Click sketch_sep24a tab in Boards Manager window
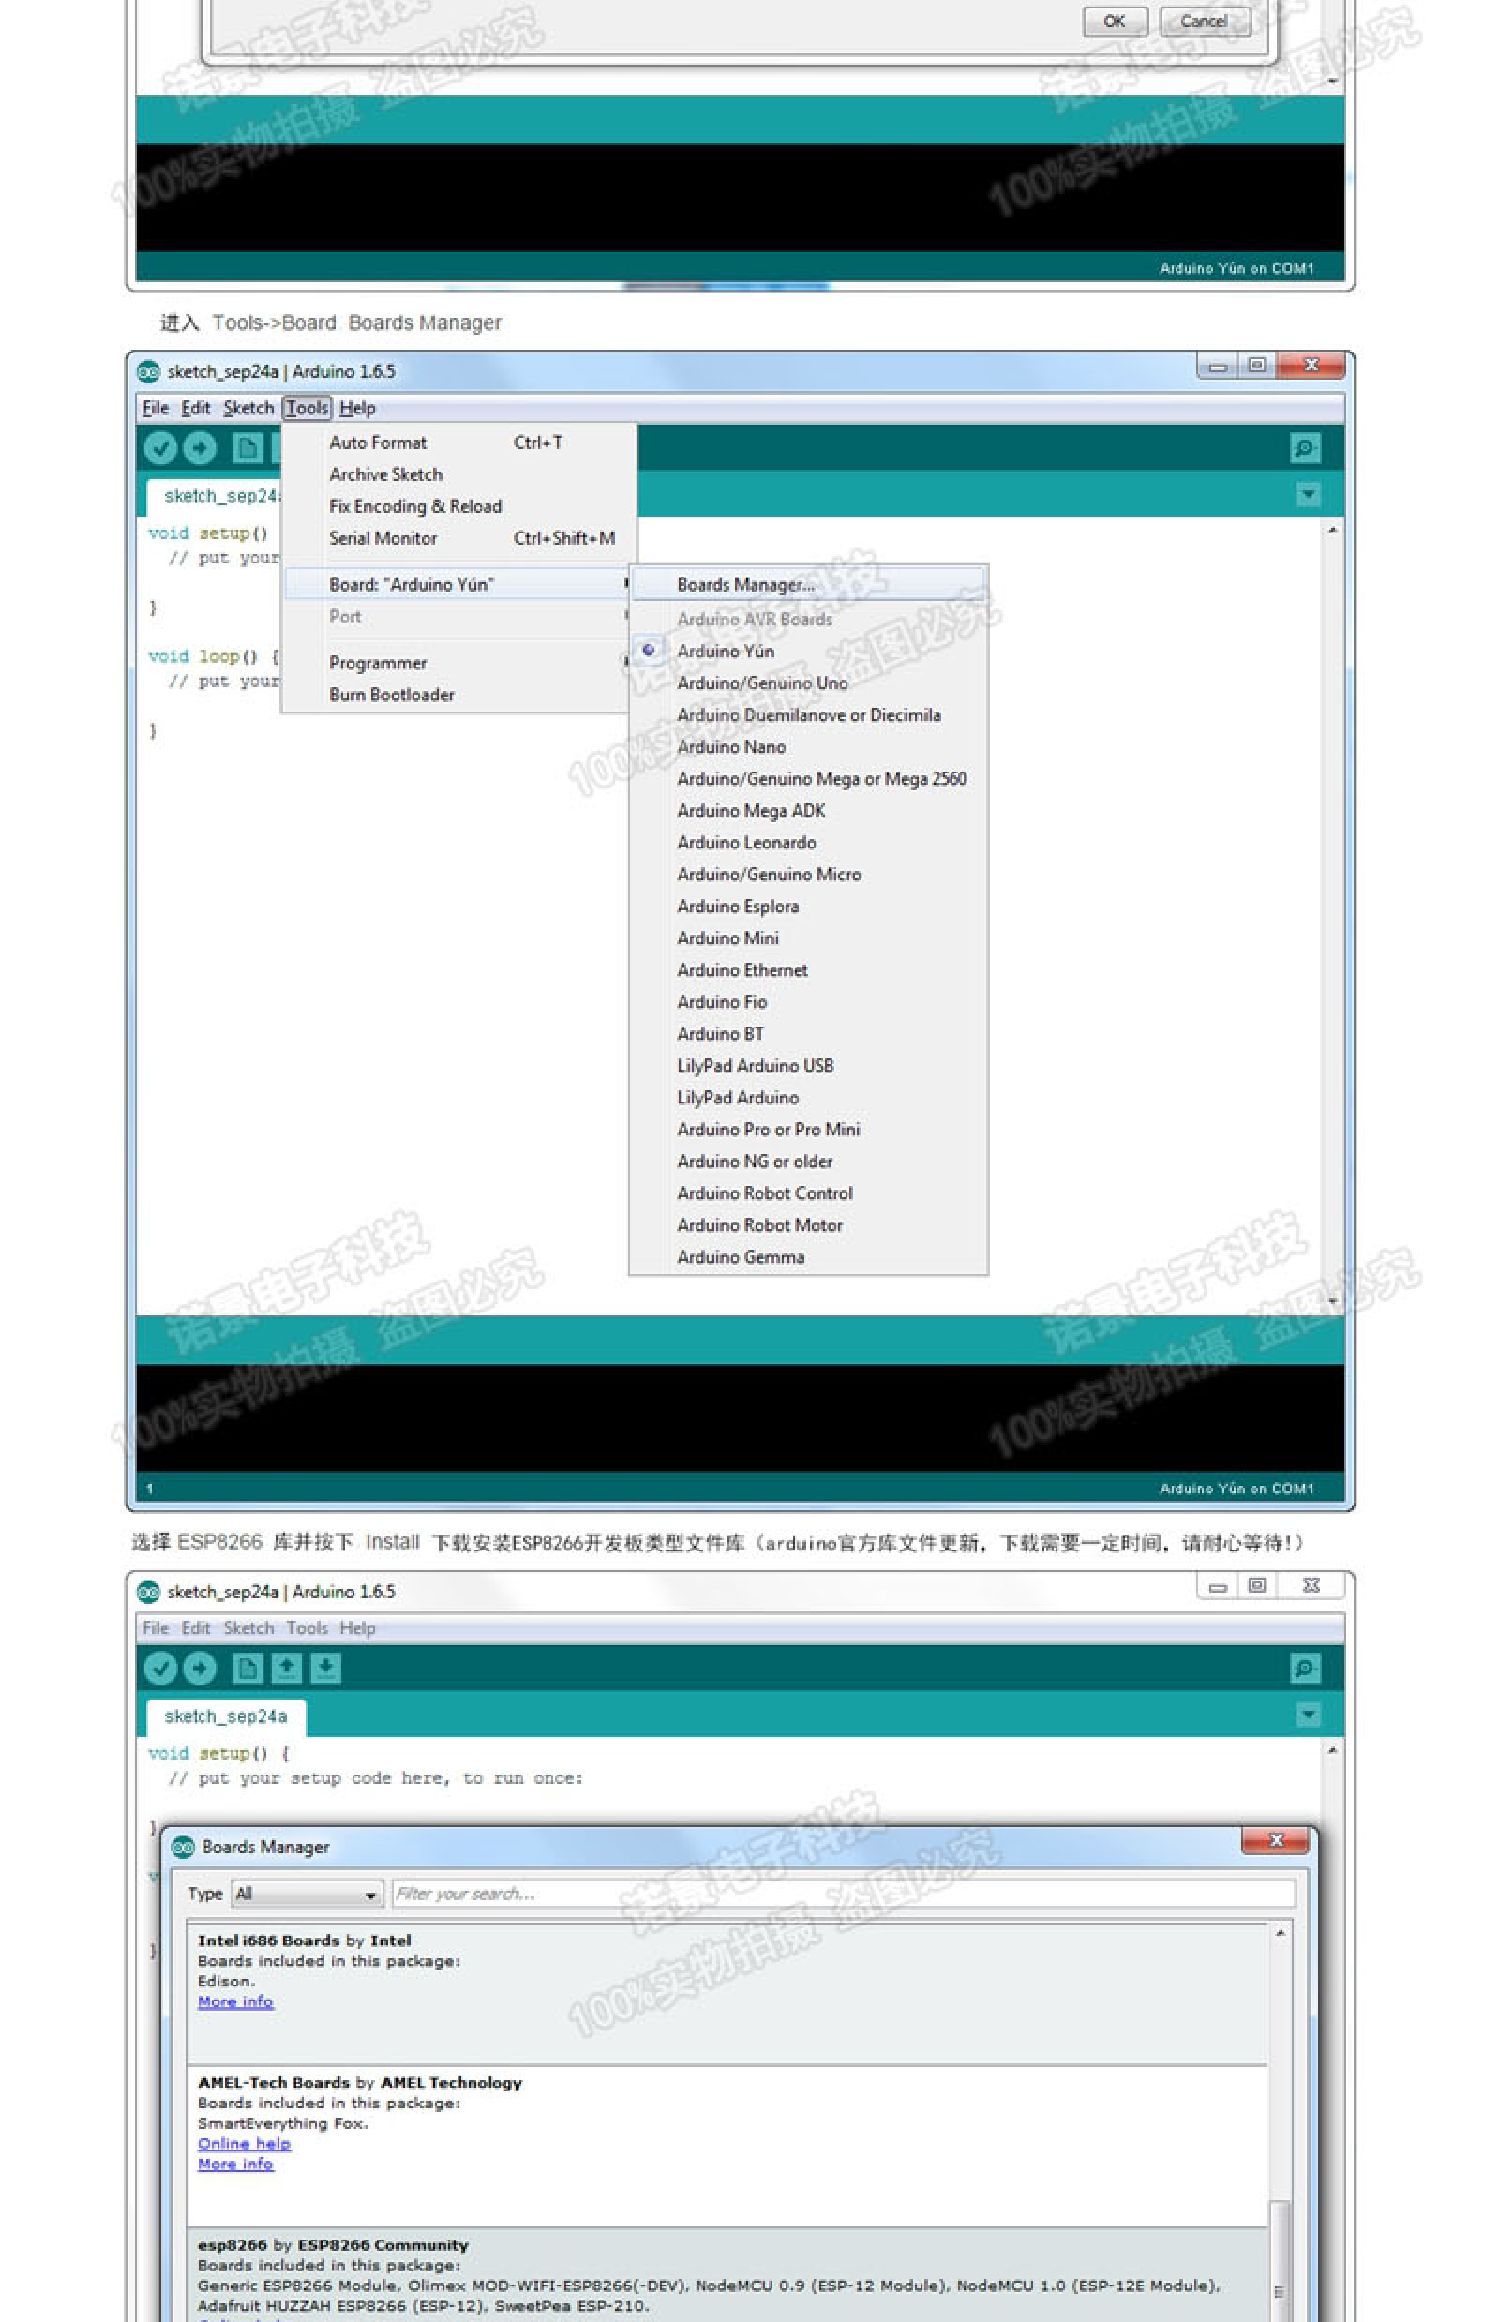This screenshot has height=2322, width=1500. 226,1717
